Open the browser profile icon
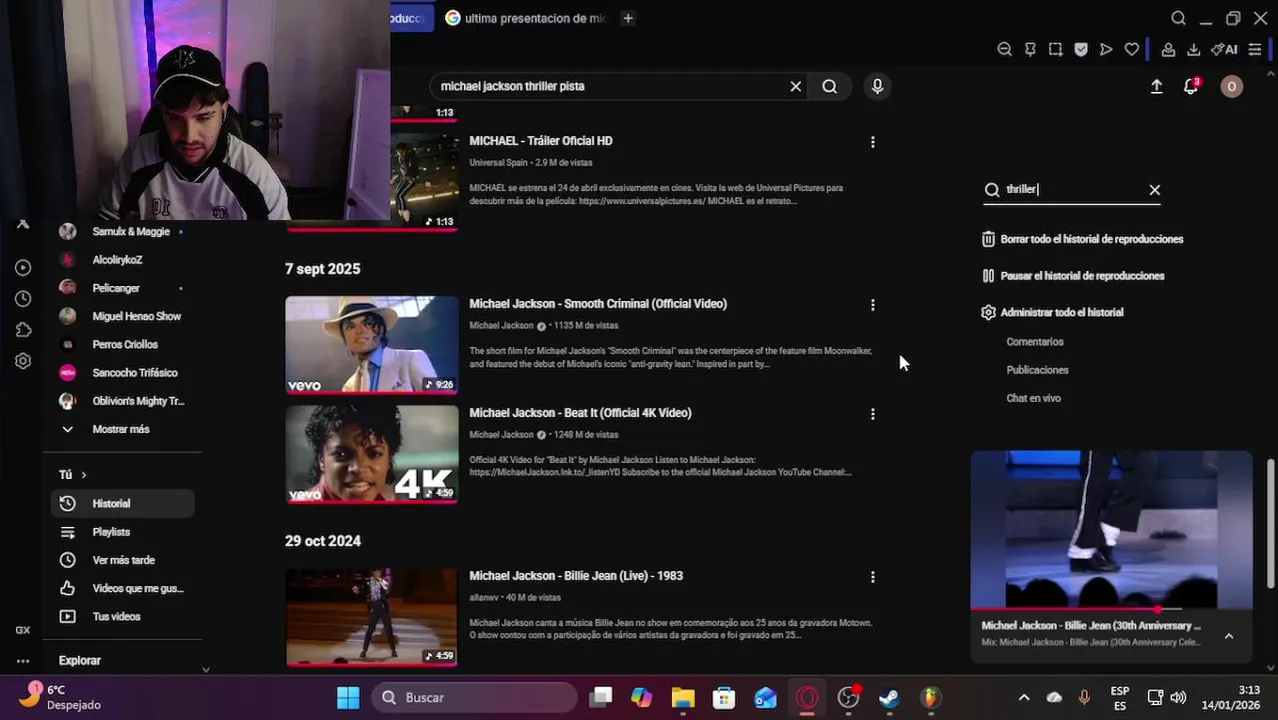This screenshot has width=1278, height=720. (1168, 49)
